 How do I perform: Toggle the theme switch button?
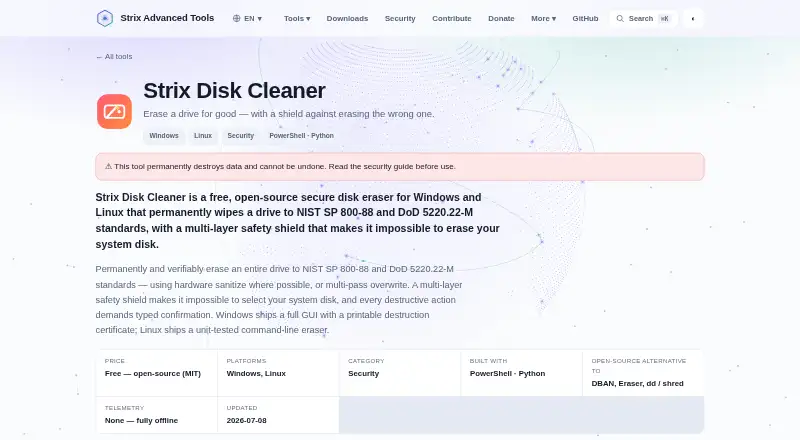[x=693, y=18]
